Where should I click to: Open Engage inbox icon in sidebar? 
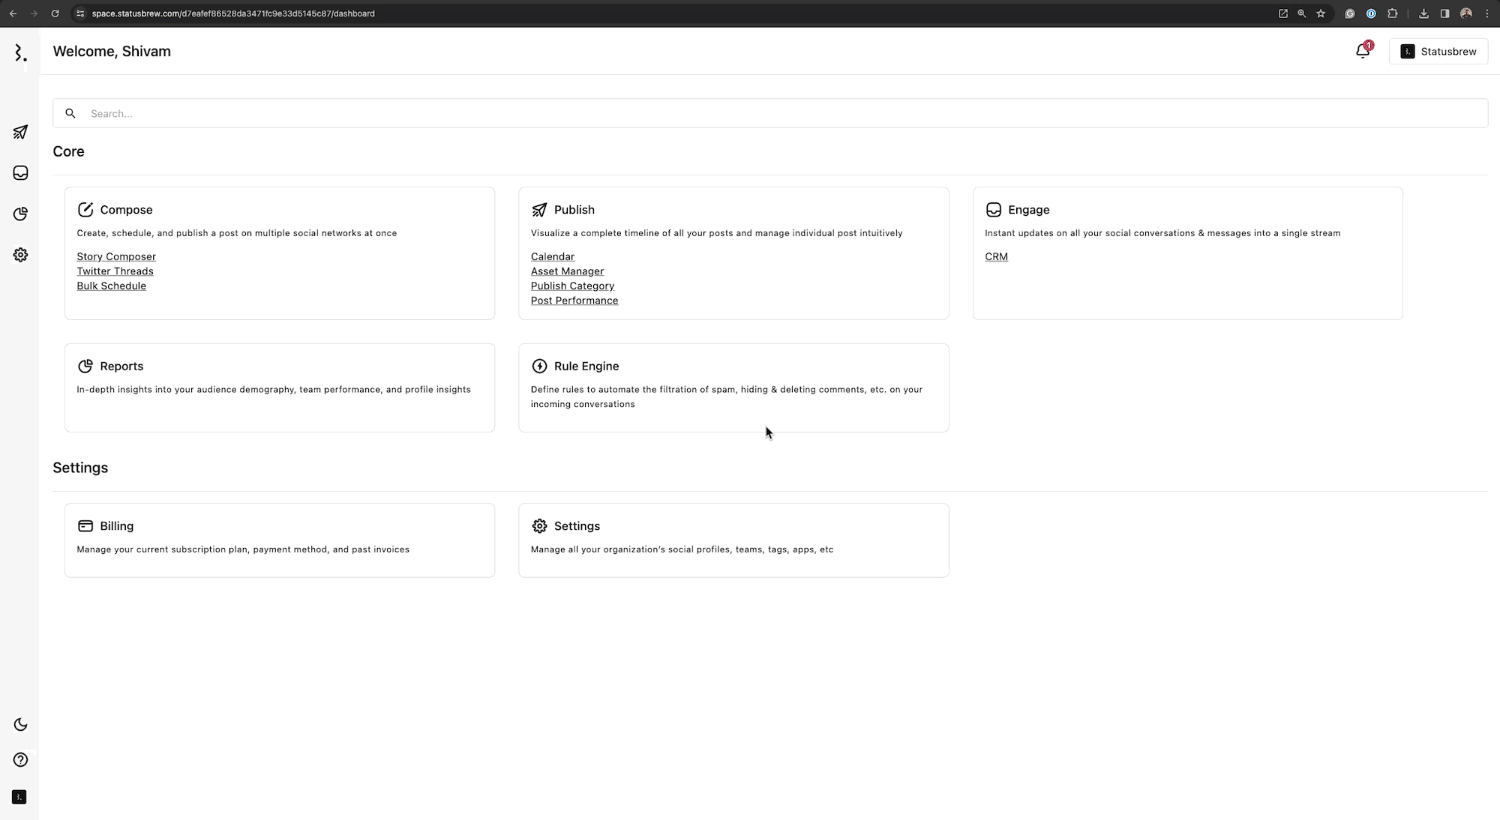point(20,173)
